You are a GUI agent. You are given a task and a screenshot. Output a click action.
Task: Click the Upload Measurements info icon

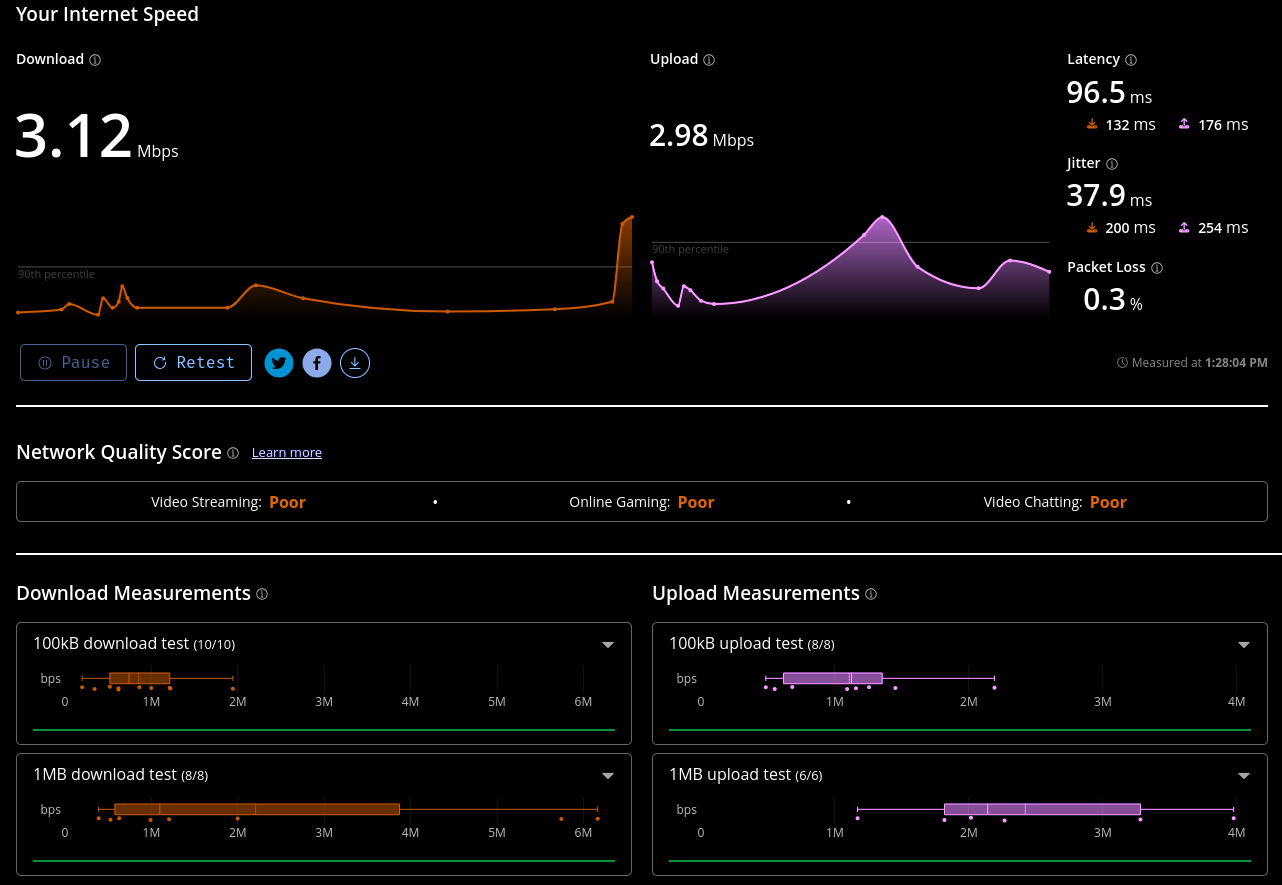point(871,594)
